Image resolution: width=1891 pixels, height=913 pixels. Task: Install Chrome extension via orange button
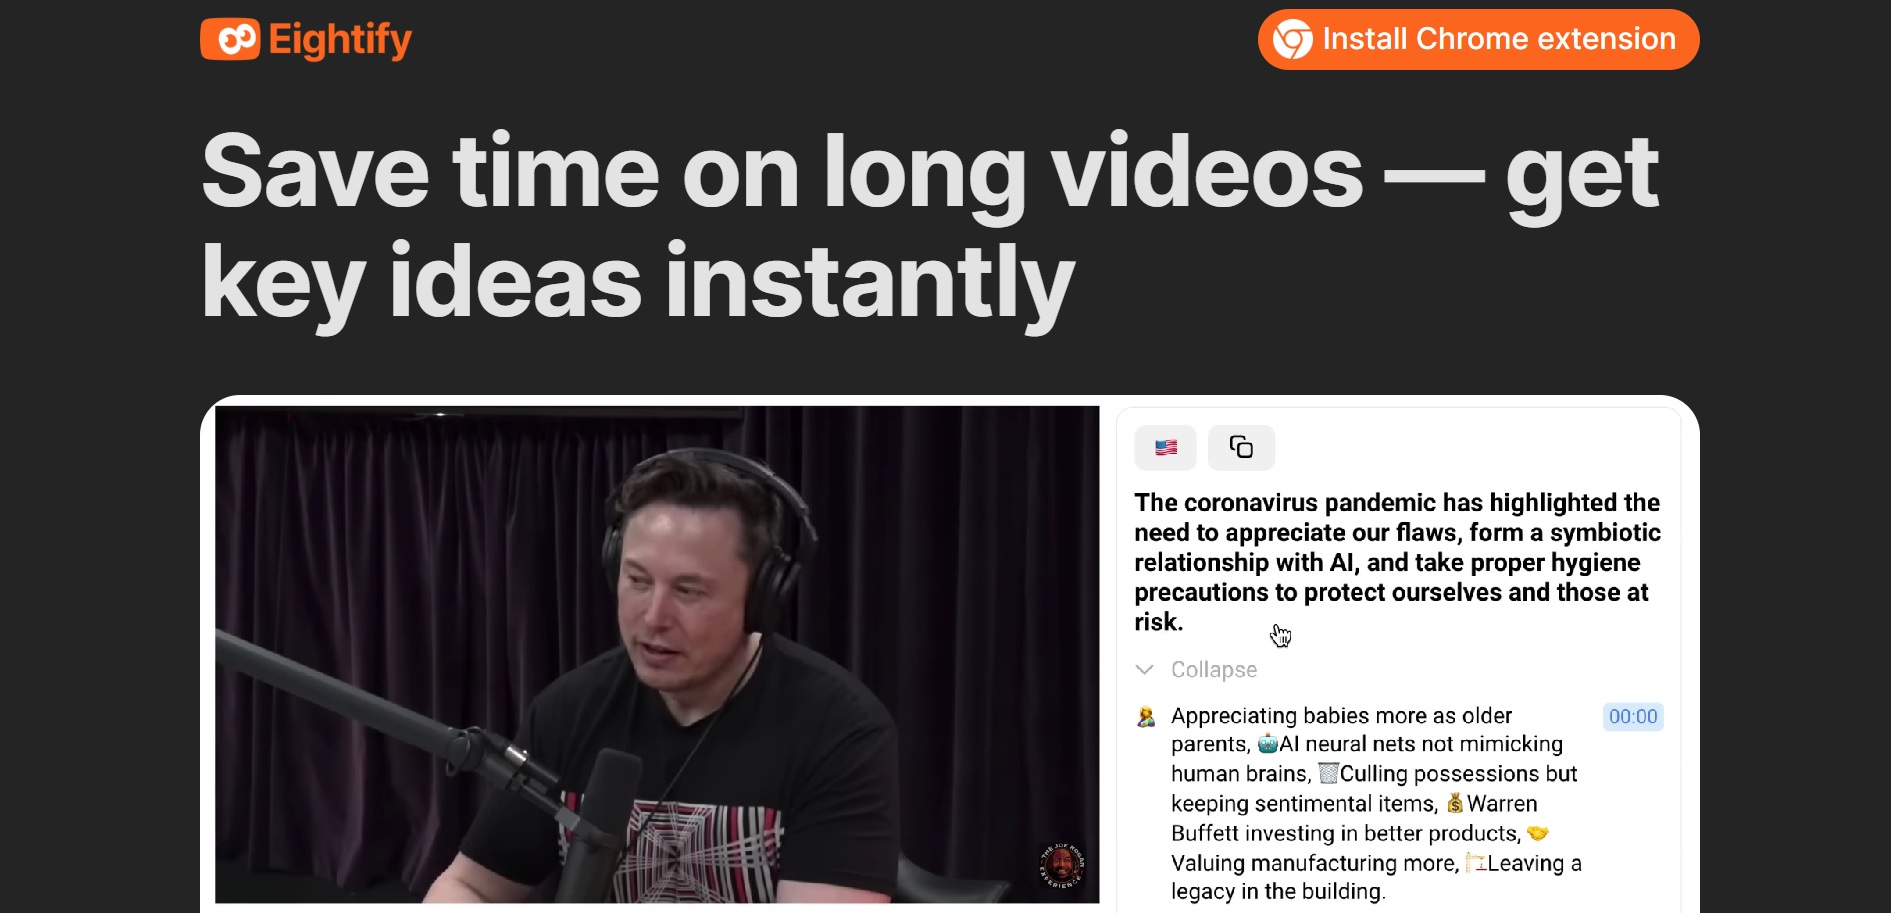point(1478,40)
